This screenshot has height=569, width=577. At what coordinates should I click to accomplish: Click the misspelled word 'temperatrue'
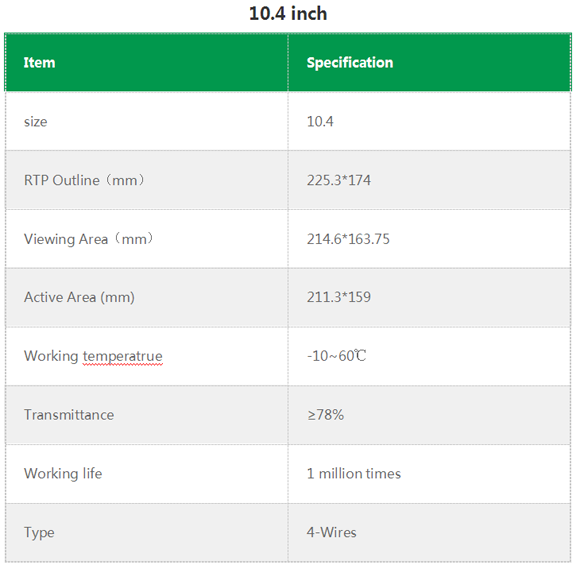(123, 357)
